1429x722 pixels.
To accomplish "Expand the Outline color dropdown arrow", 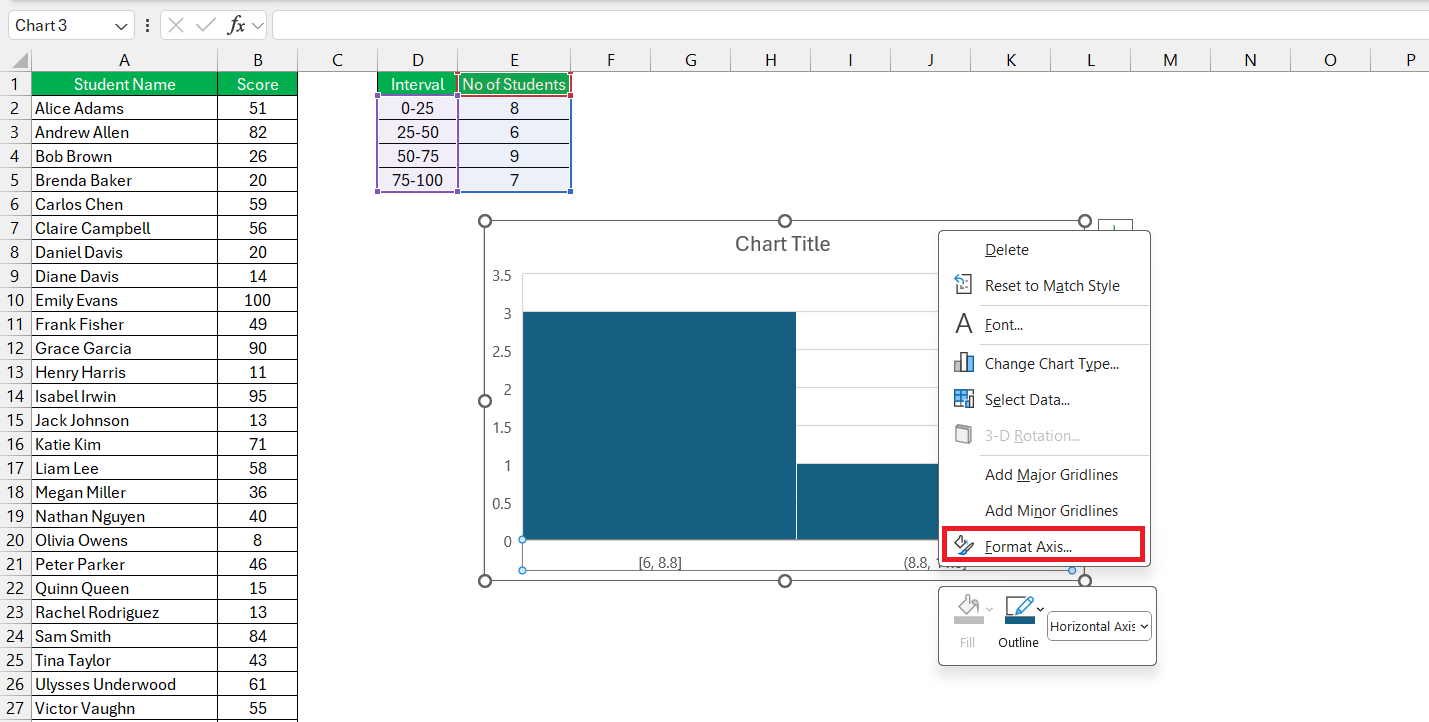I will [x=1041, y=609].
